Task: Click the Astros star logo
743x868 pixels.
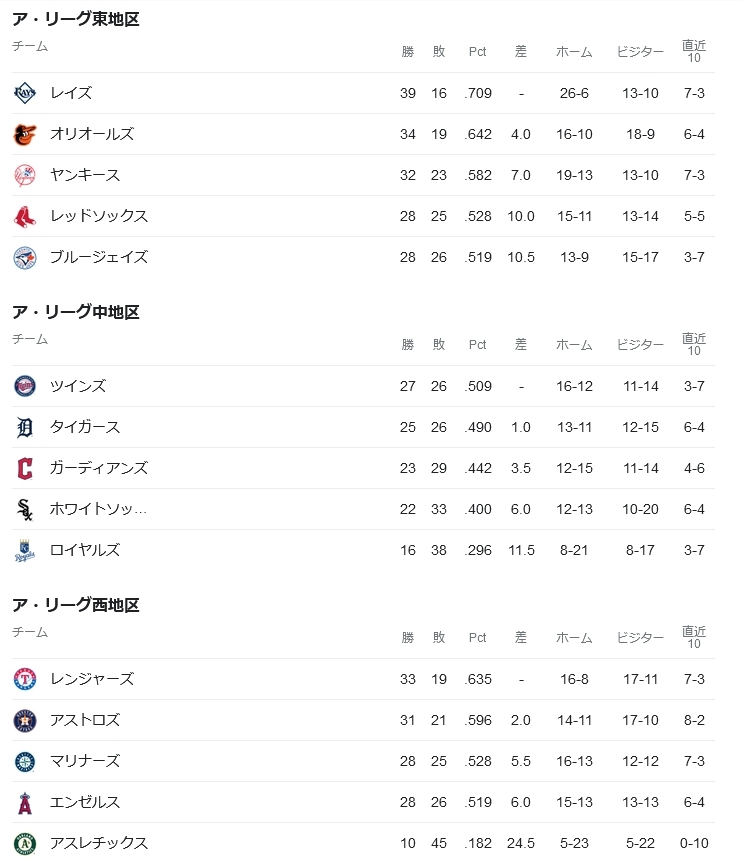Action: (x=24, y=720)
